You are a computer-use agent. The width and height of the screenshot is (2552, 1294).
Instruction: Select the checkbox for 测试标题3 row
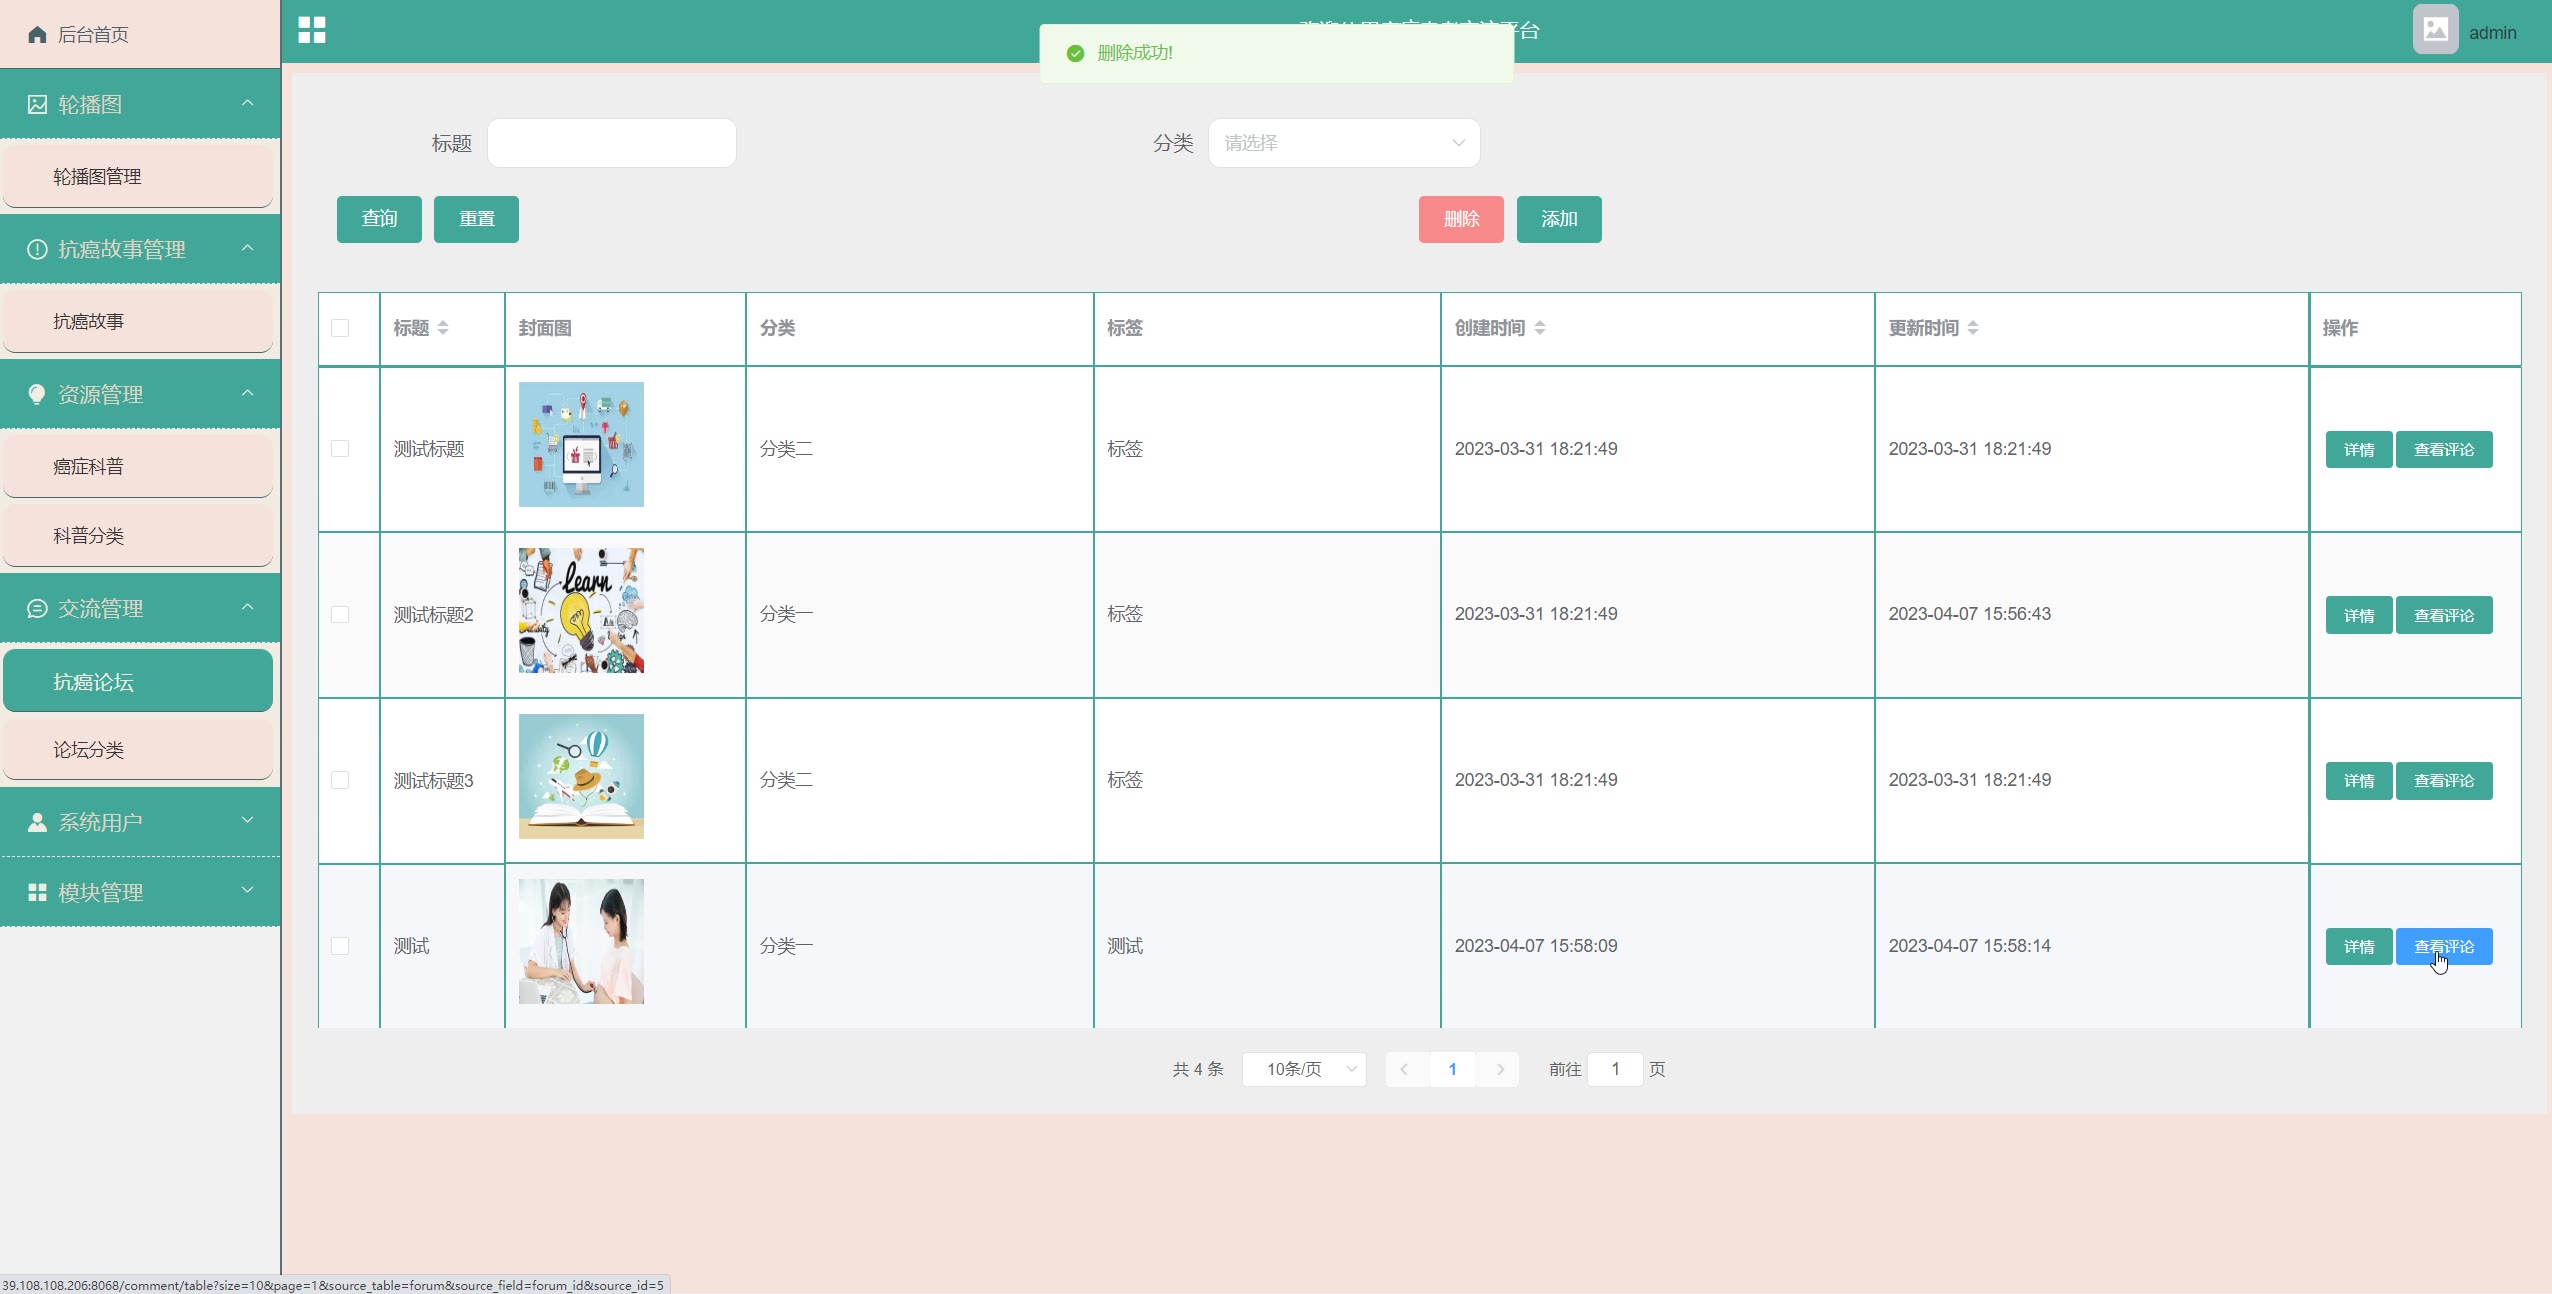click(340, 780)
